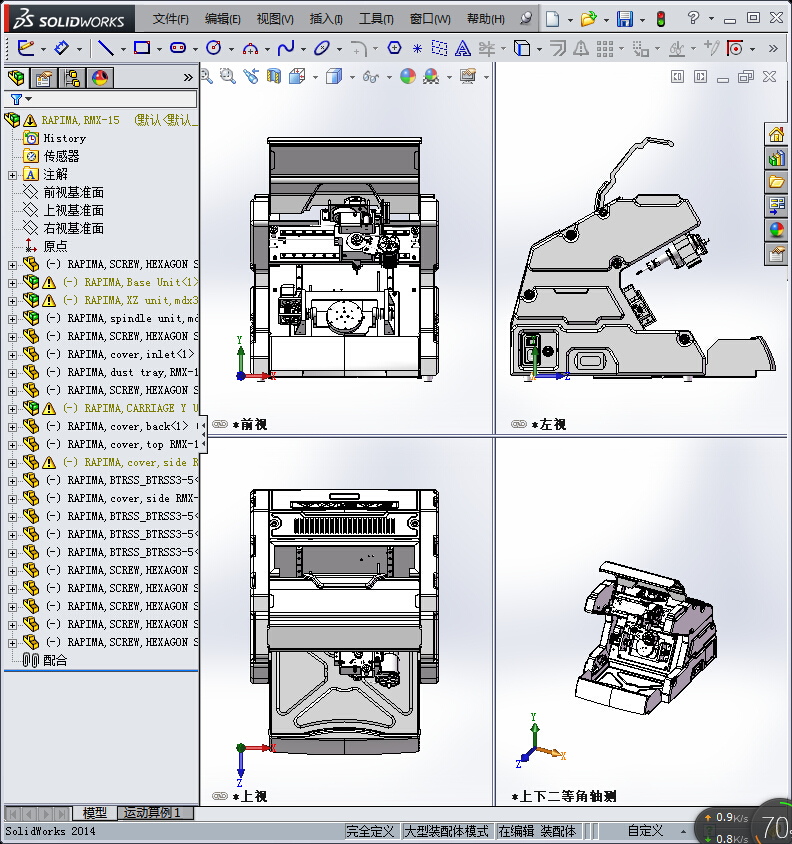Open the 视图(V) menu
Screen dimensions: 792x844
pos(275,19)
